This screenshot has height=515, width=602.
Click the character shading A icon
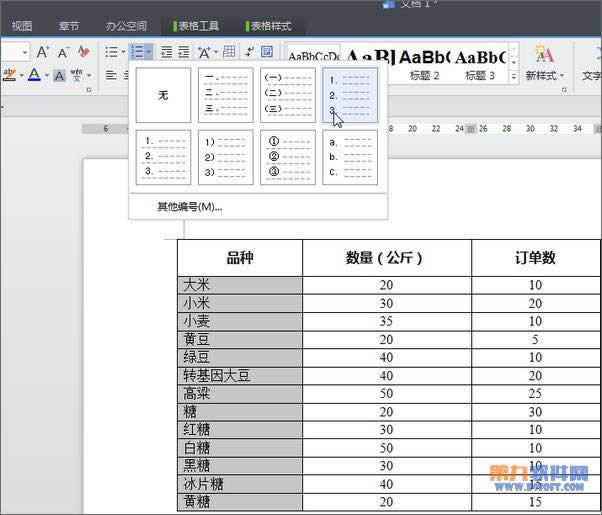(x=60, y=75)
